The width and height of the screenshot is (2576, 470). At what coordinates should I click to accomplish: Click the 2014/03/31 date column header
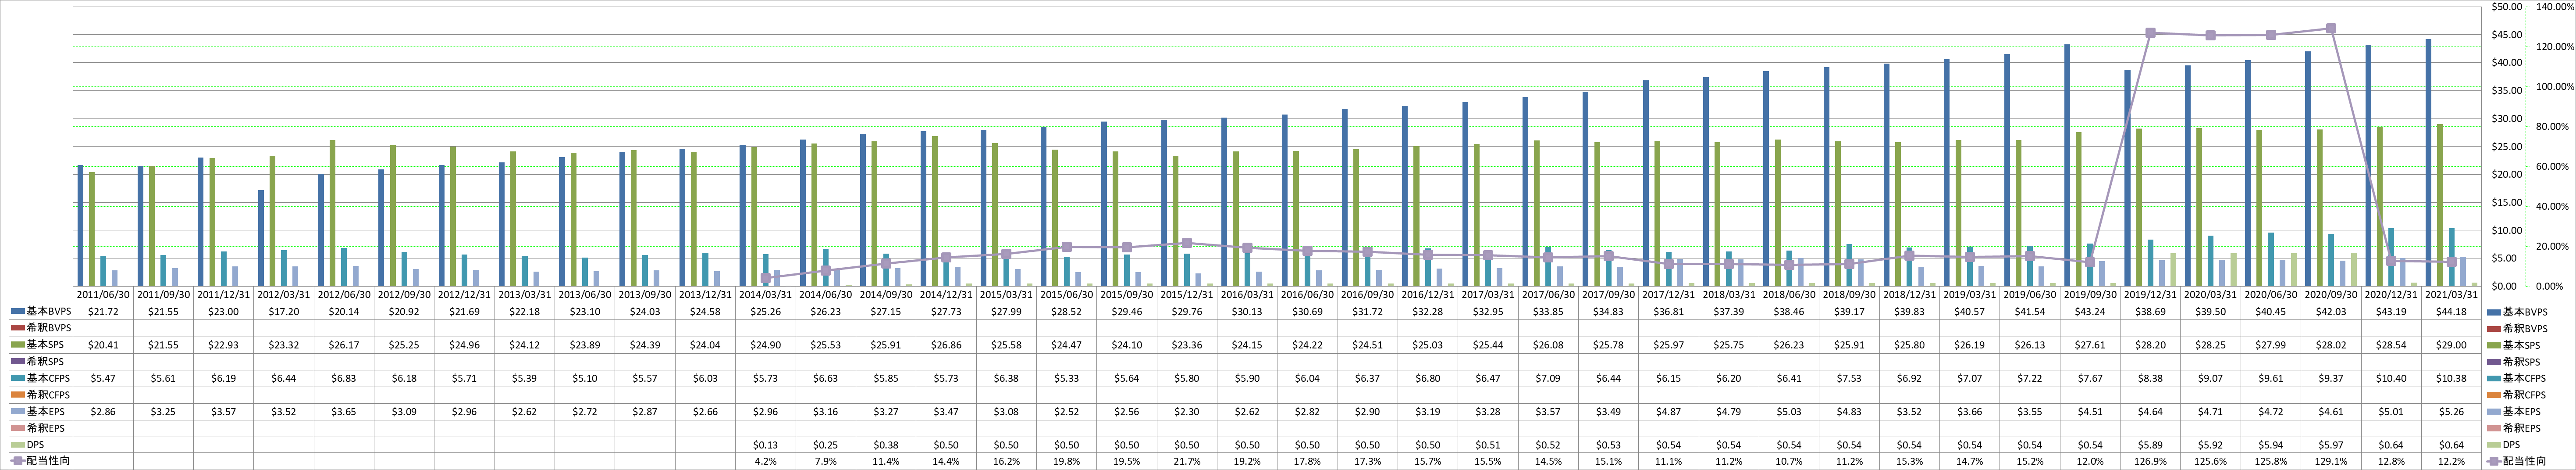pyautogui.click(x=766, y=295)
